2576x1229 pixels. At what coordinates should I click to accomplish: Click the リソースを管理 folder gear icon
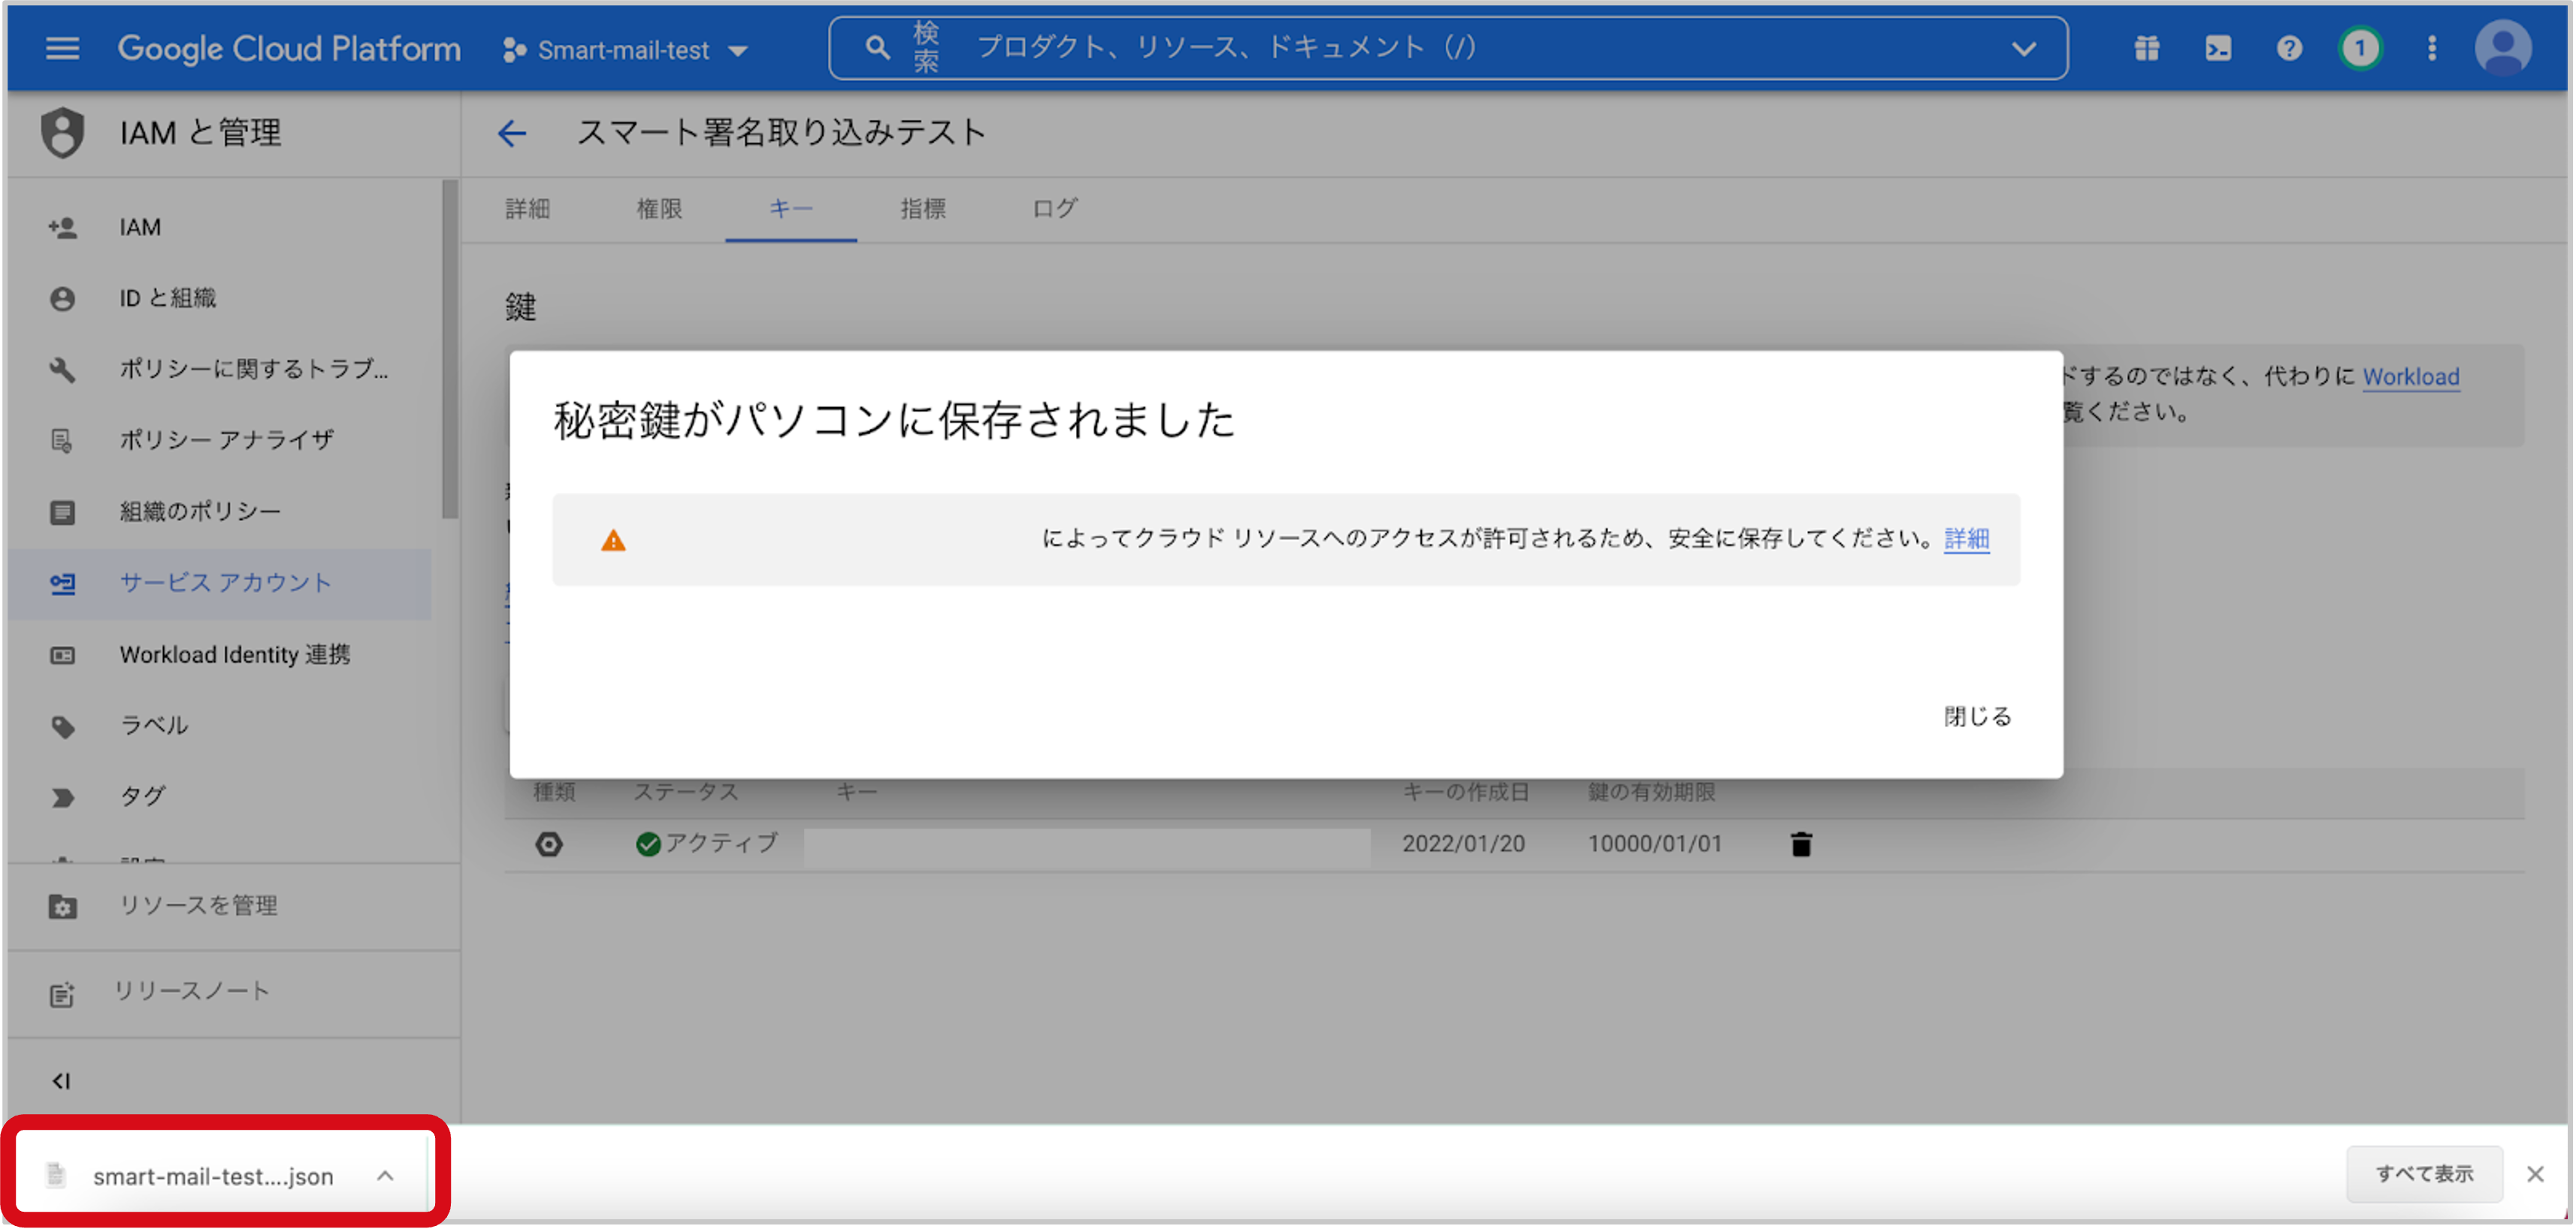[62, 907]
